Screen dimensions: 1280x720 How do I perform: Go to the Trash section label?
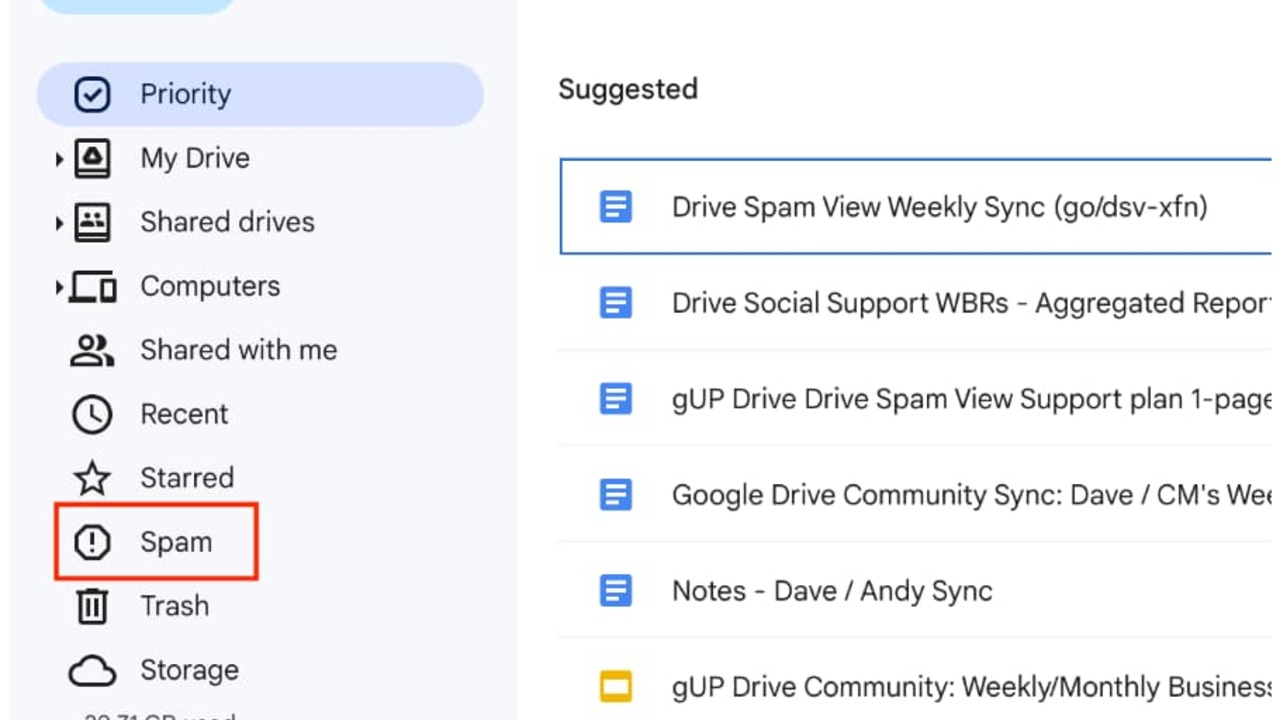point(175,606)
